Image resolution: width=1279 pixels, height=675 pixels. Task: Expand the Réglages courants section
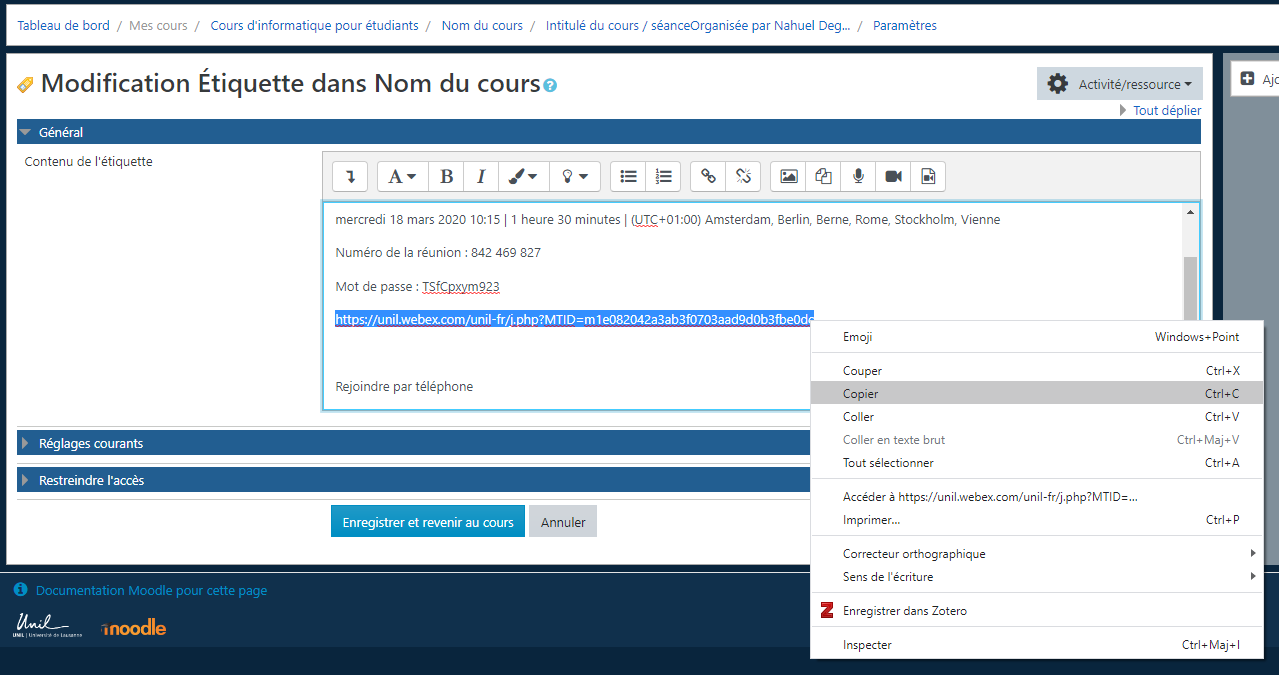point(91,443)
